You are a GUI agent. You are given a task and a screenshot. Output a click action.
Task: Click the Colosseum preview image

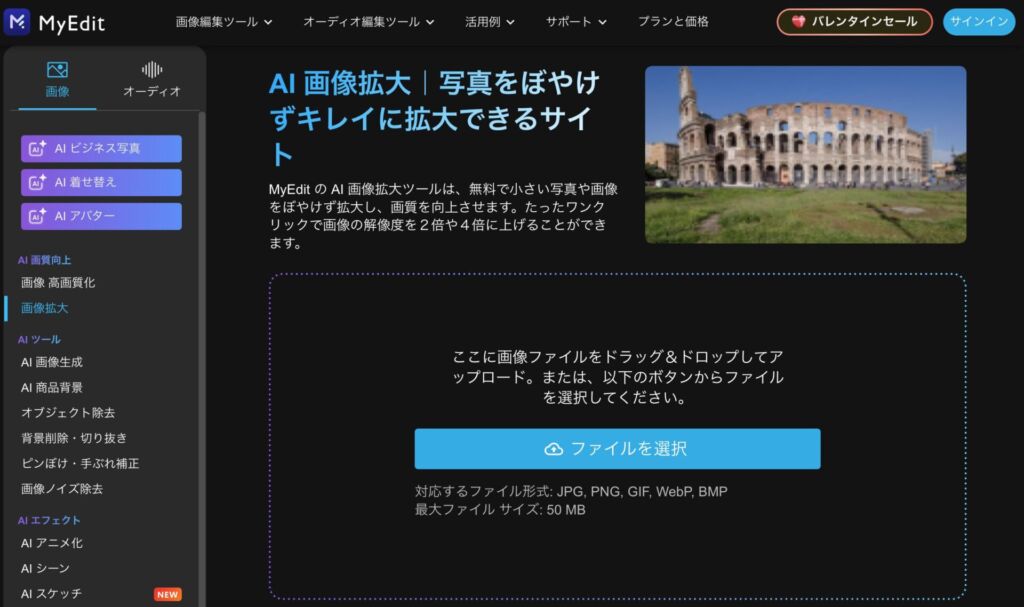tap(805, 155)
